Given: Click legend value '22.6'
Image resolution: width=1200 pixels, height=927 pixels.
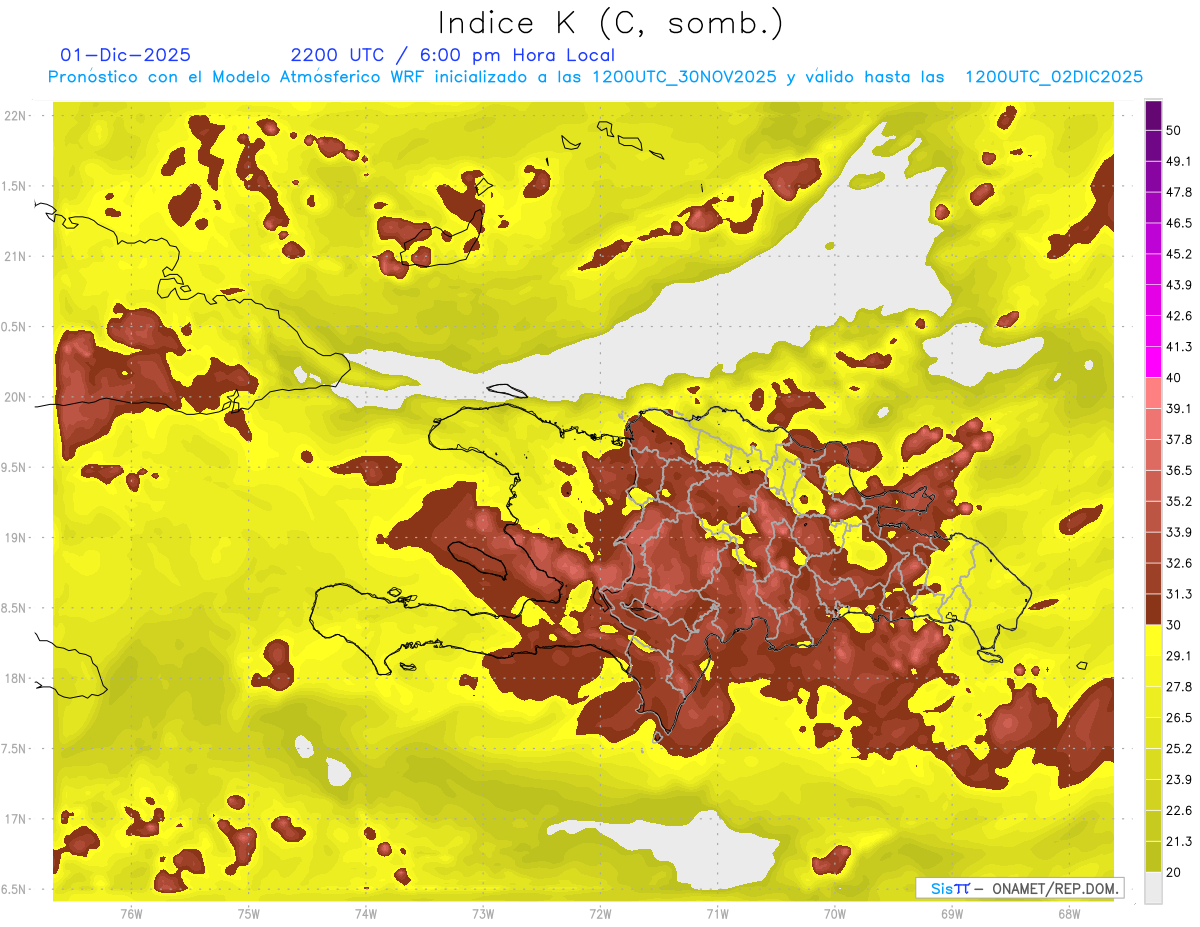Looking at the screenshot, I should (1178, 811).
